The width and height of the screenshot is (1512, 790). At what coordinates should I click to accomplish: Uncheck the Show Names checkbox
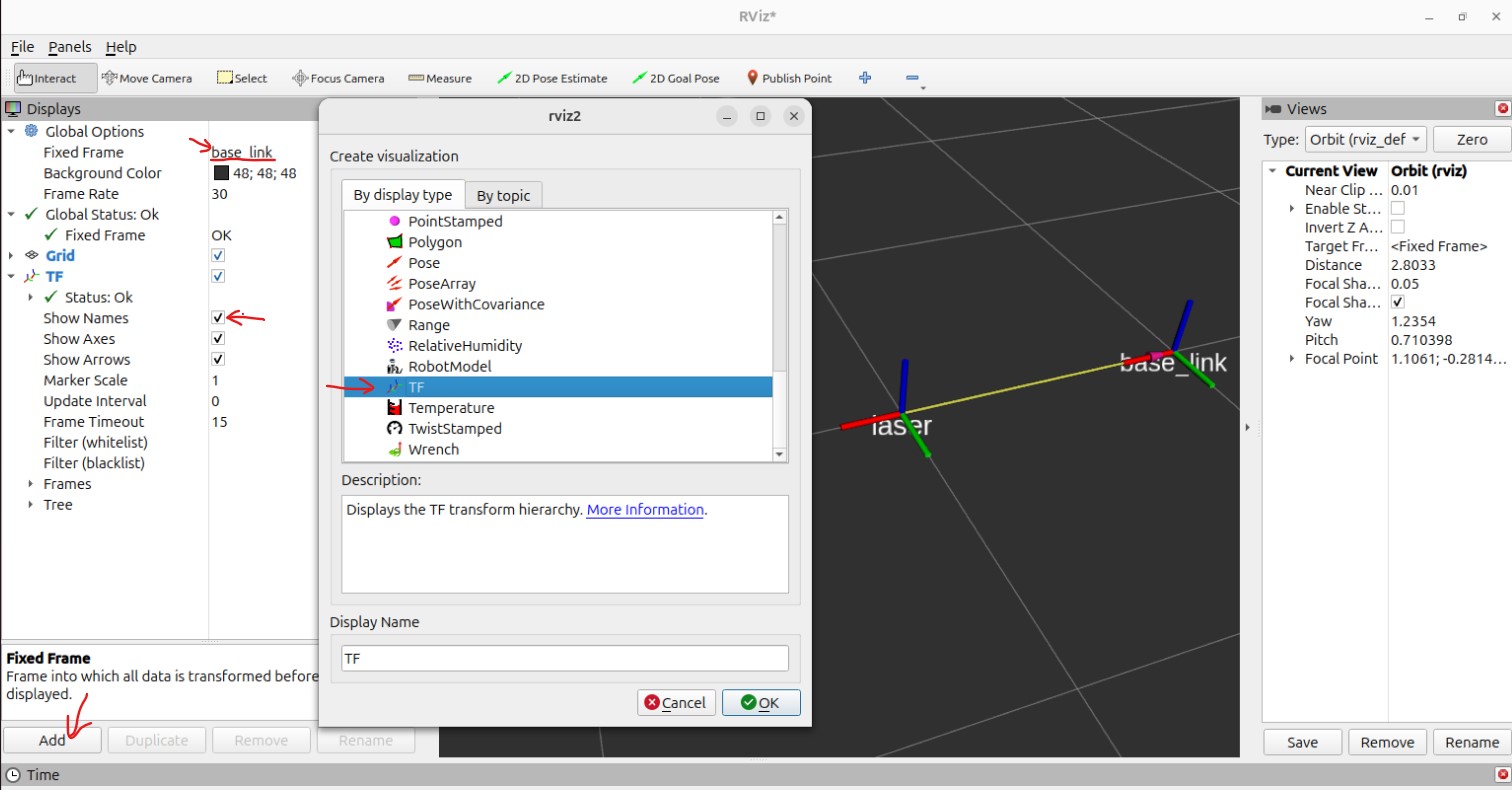click(x=218, y=318)
